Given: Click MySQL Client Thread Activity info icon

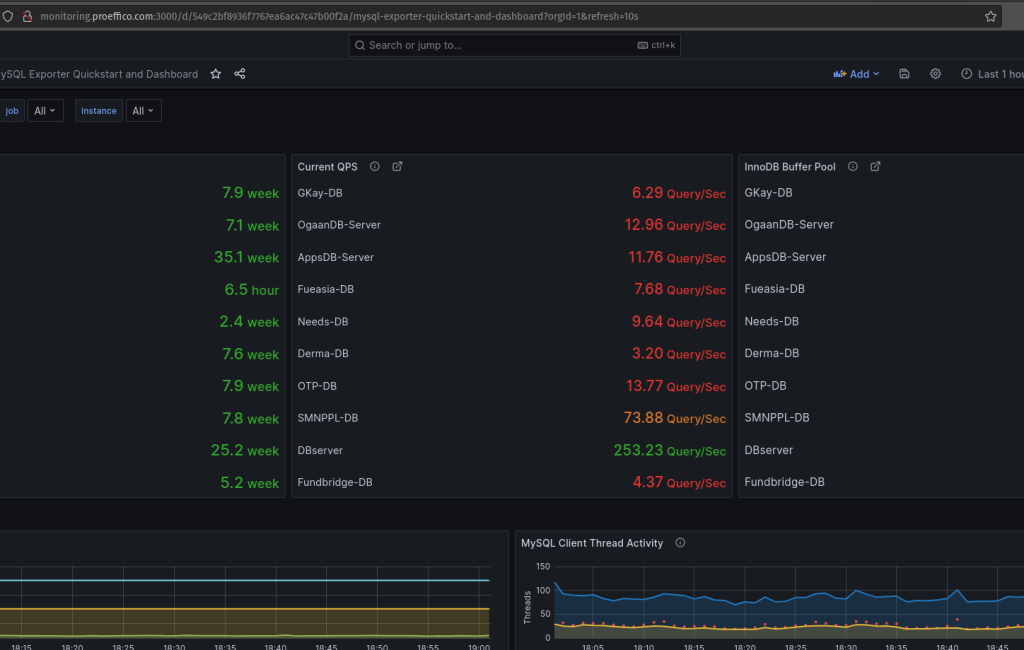Looking at the screenshot, I should coord(680,543).
